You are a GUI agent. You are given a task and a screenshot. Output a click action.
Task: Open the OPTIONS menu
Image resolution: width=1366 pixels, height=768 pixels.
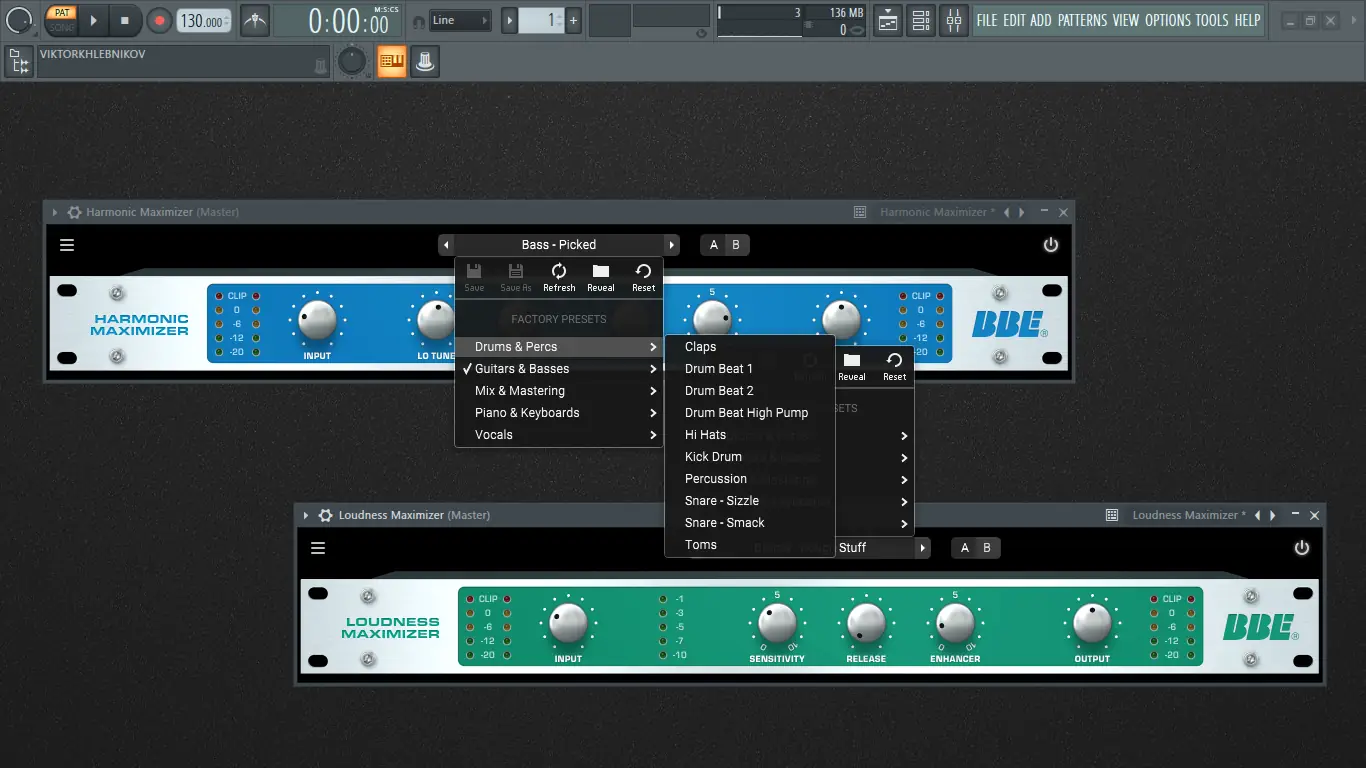[x=1167, y=20]
